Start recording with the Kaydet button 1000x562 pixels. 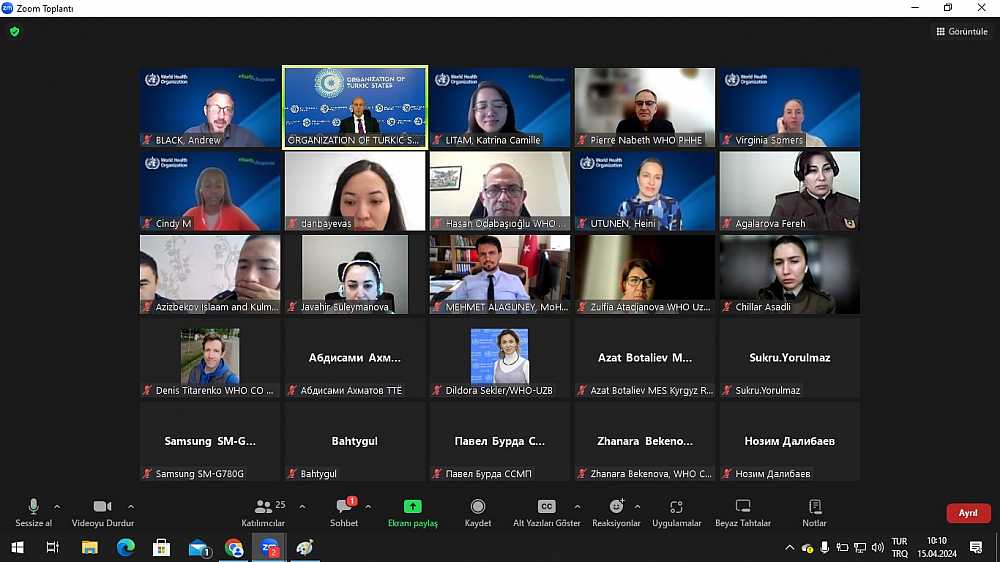point(478,512)
